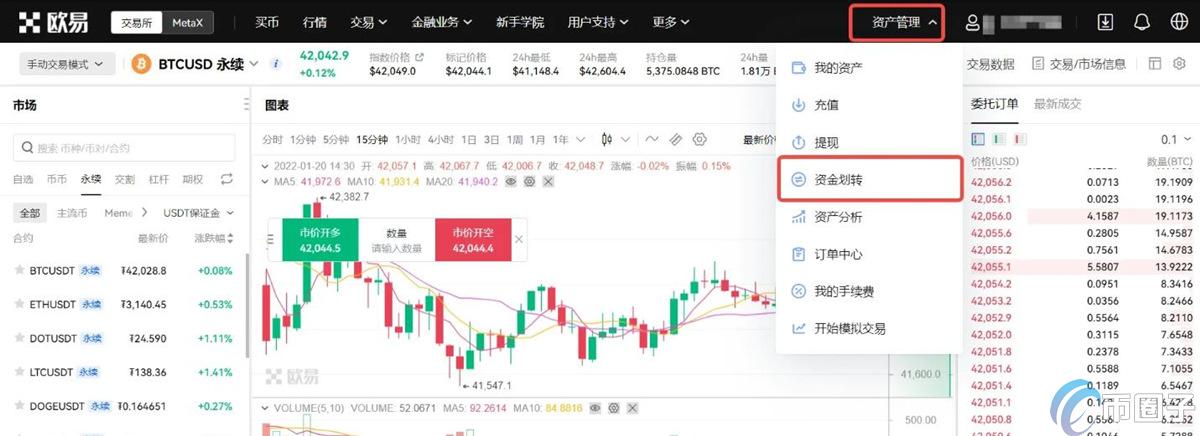
Task: Open the notification bell
Action: click(x=1142, y=22)
